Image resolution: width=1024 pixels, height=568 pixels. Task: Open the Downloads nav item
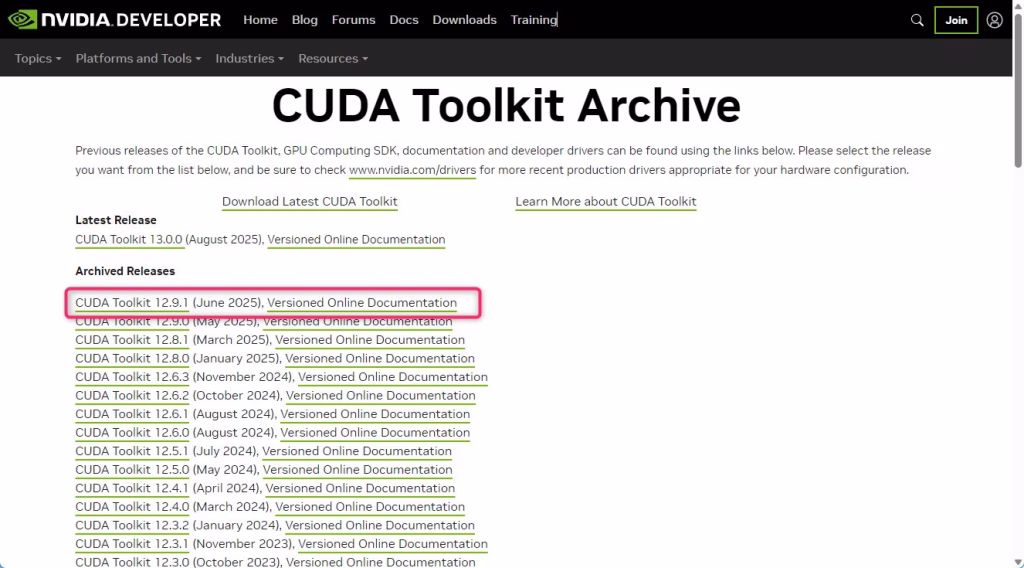click(464, 20)
